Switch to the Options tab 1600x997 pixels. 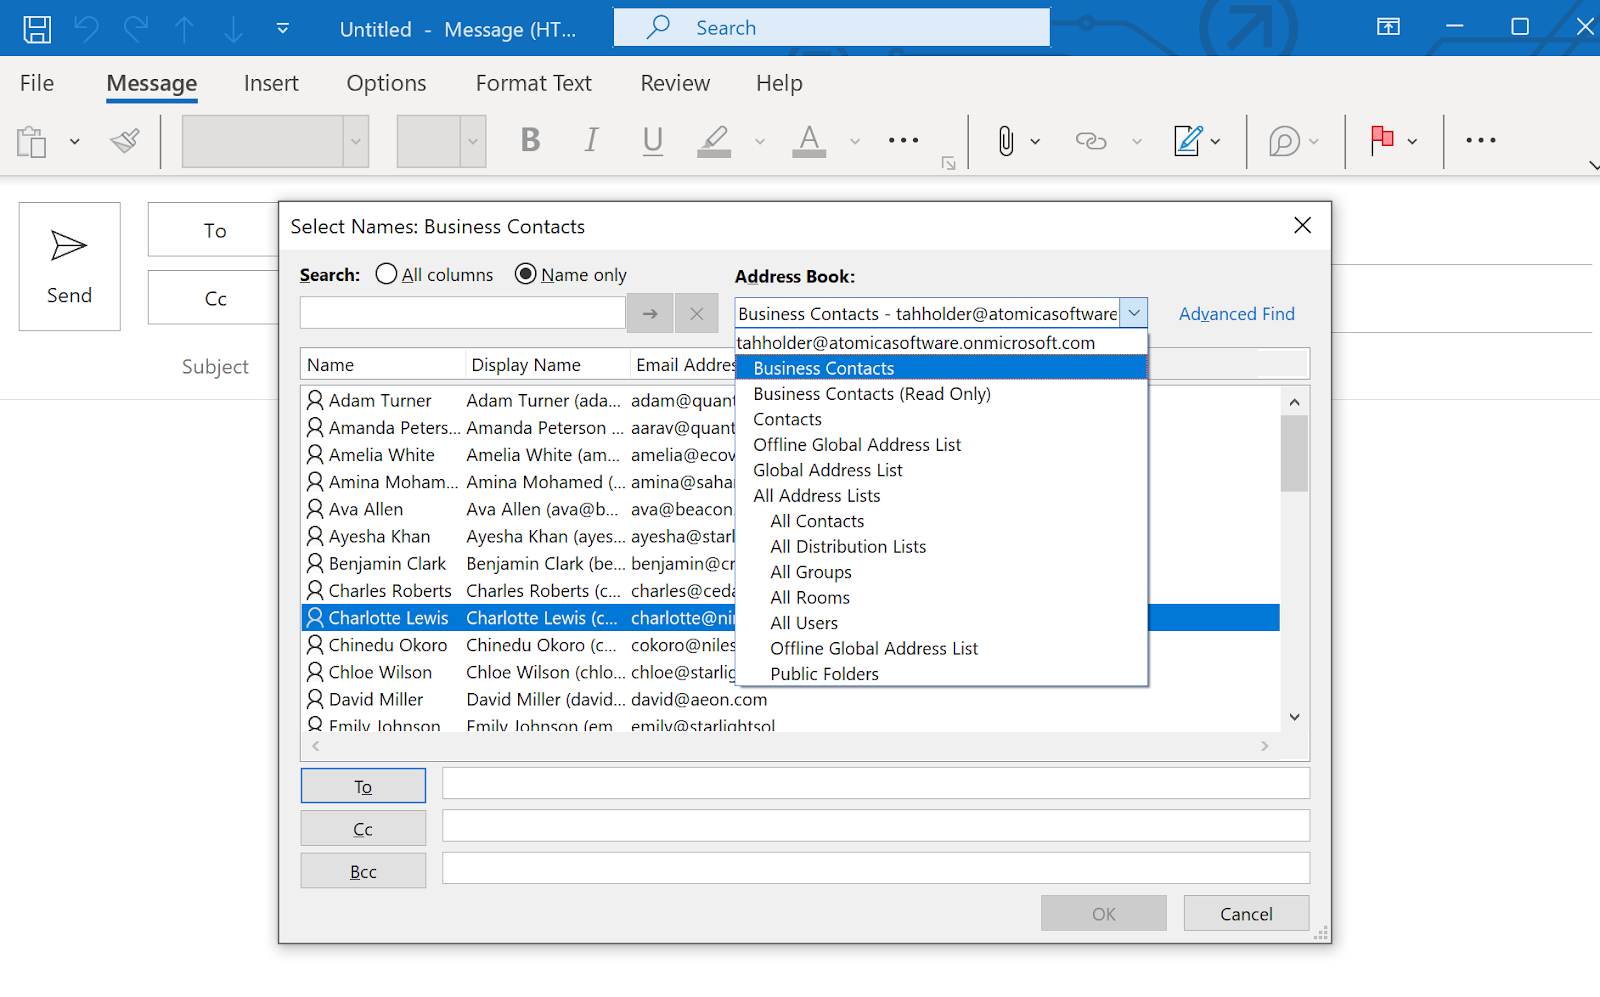[386, 83]
